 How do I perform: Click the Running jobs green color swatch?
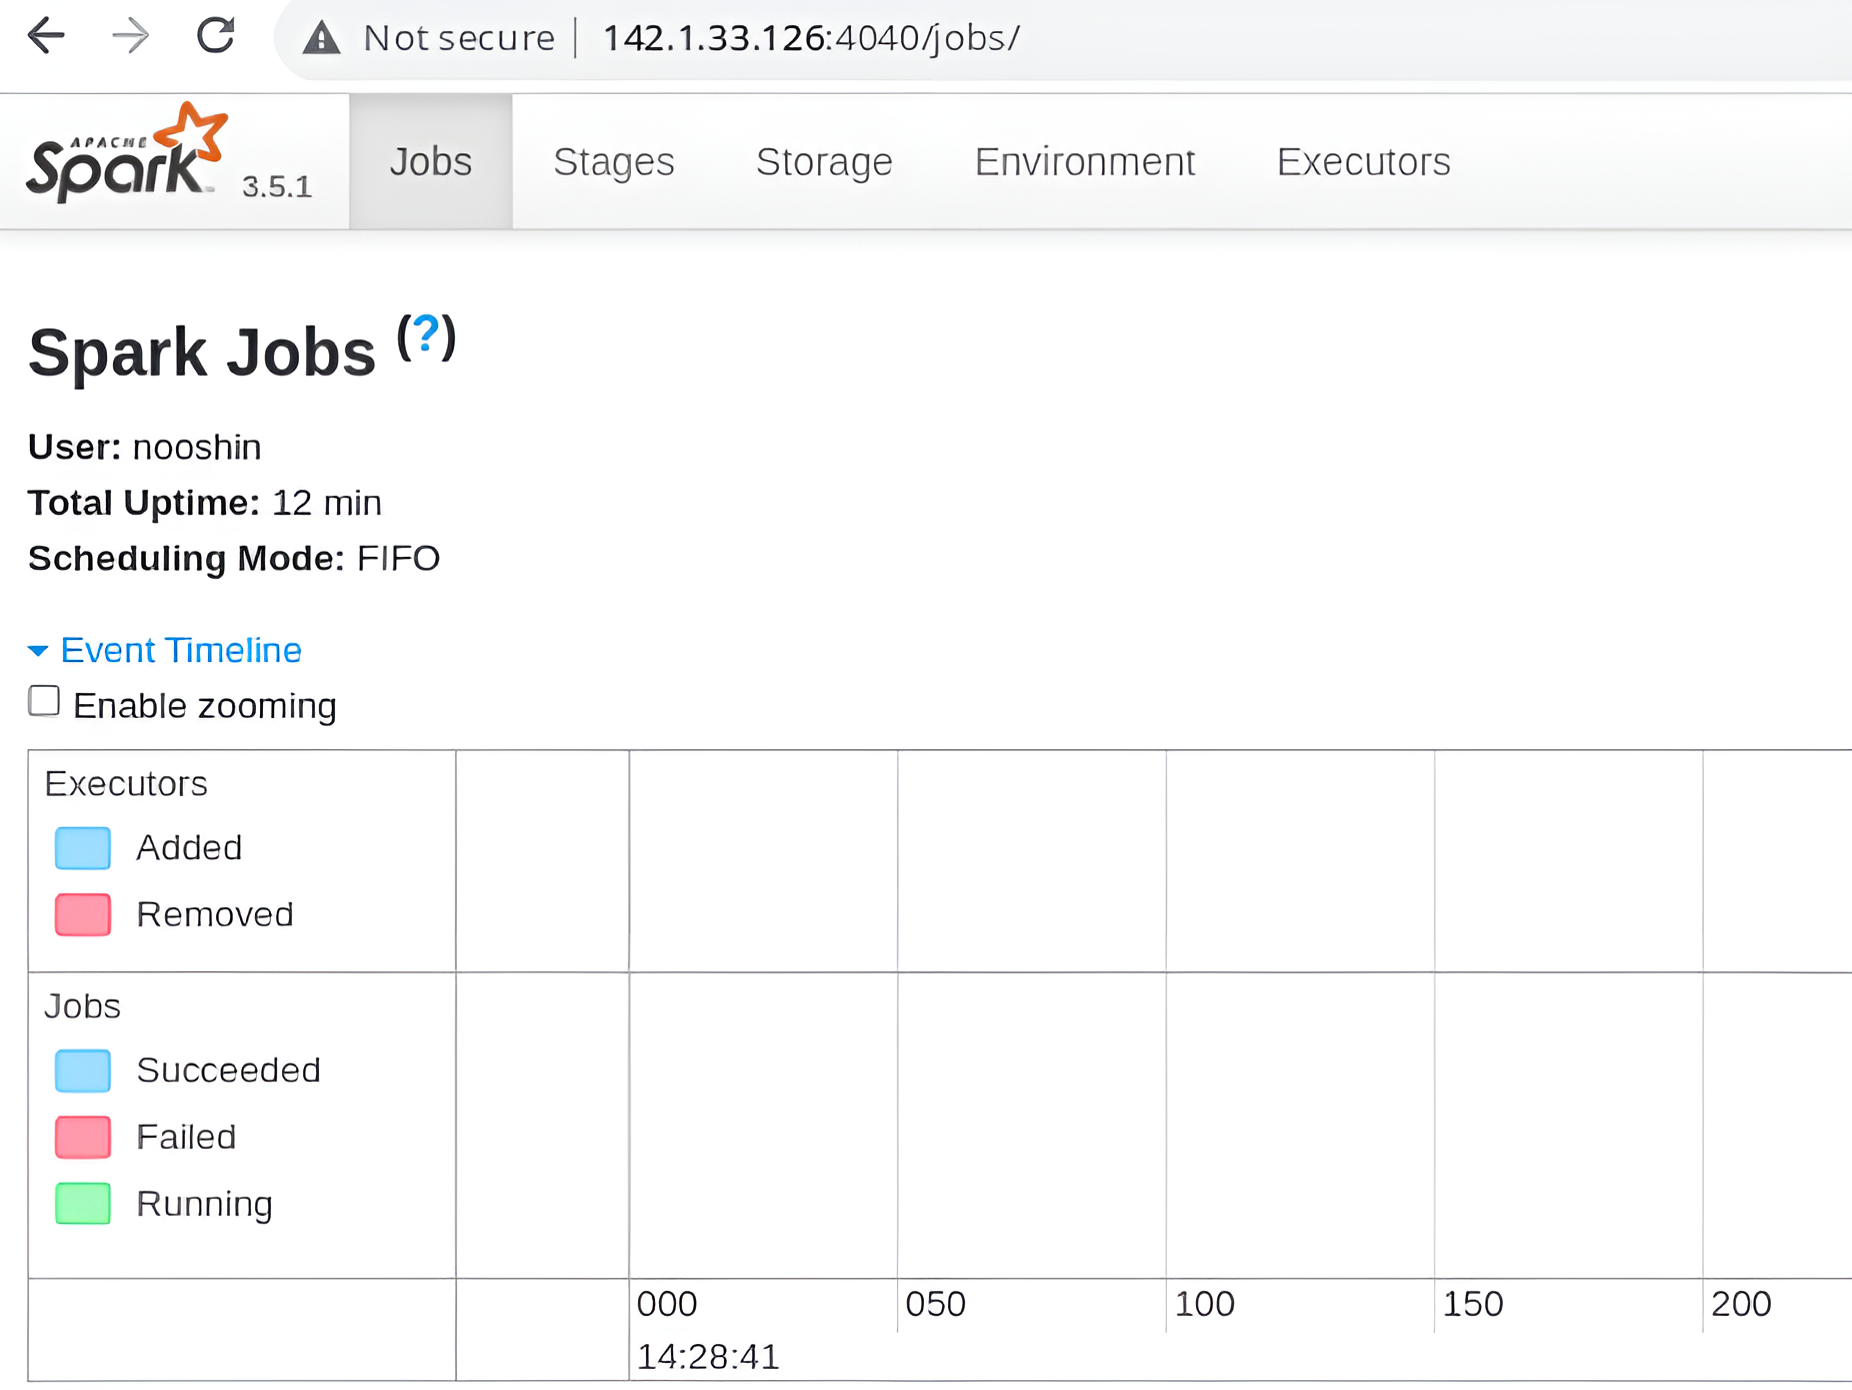82,1203
